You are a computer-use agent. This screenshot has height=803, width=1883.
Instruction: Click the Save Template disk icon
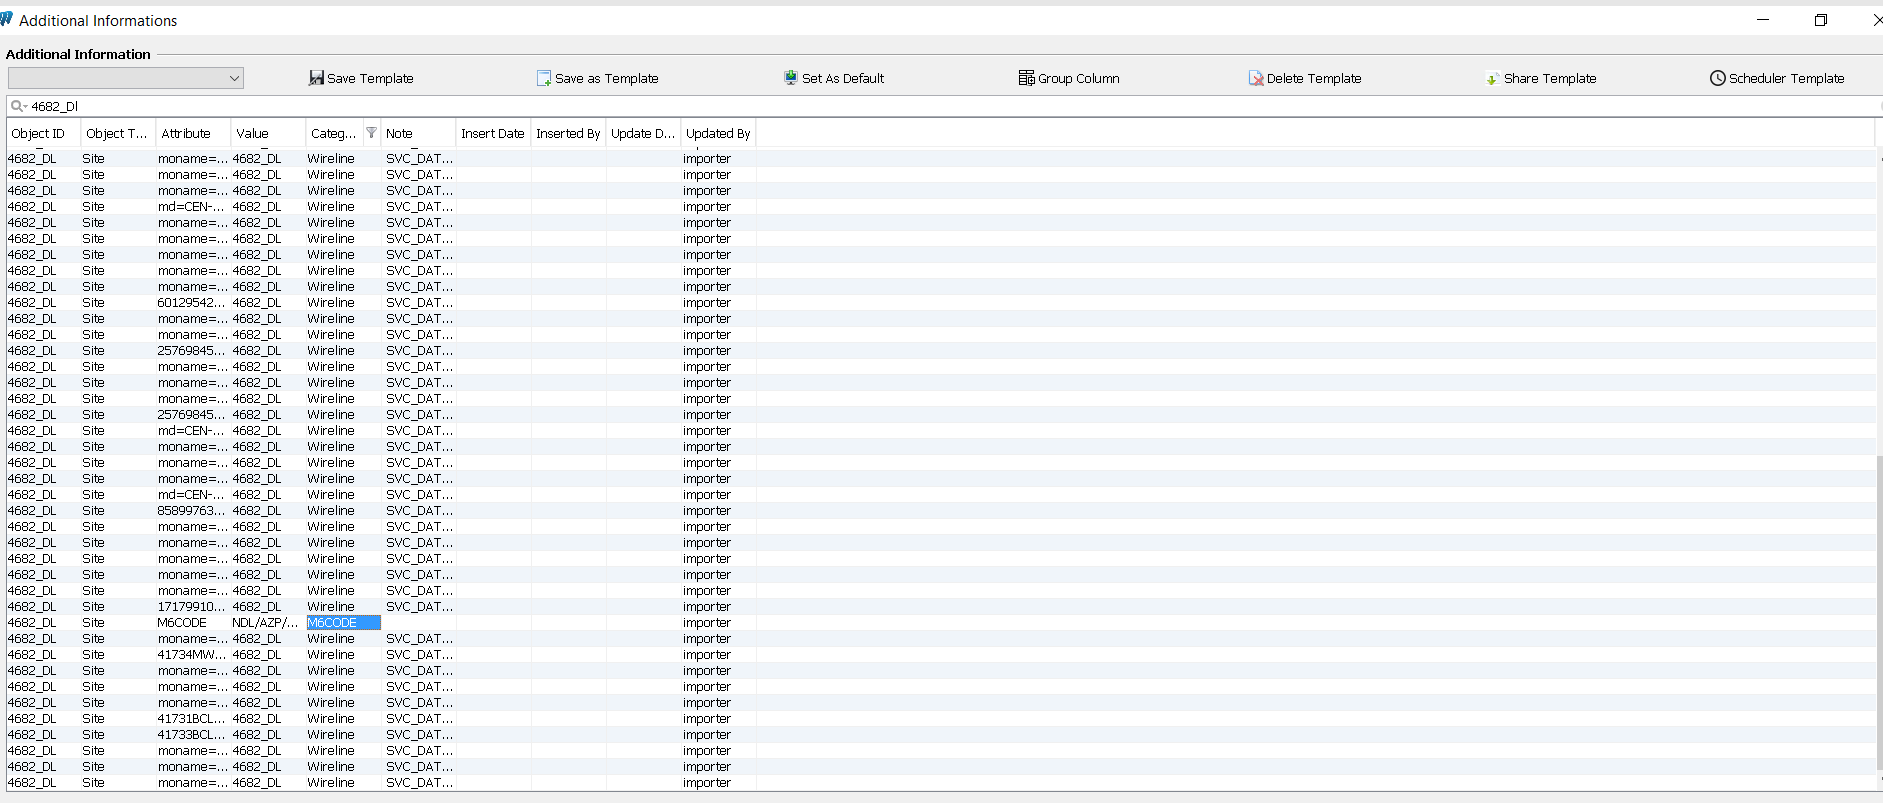pyautogui.click(x=316, y=78)
